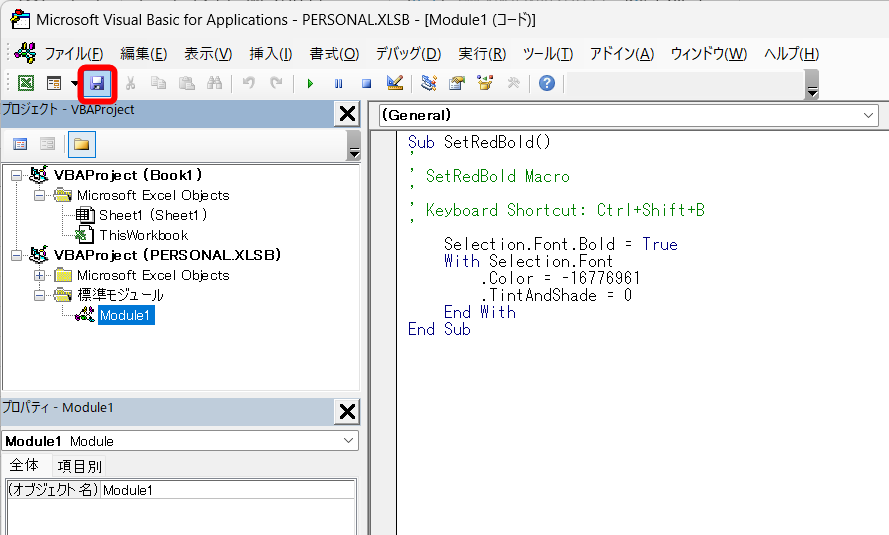The image size is (889, 535).
Task: Open the 挿入(I) menu
Action: 270,54
